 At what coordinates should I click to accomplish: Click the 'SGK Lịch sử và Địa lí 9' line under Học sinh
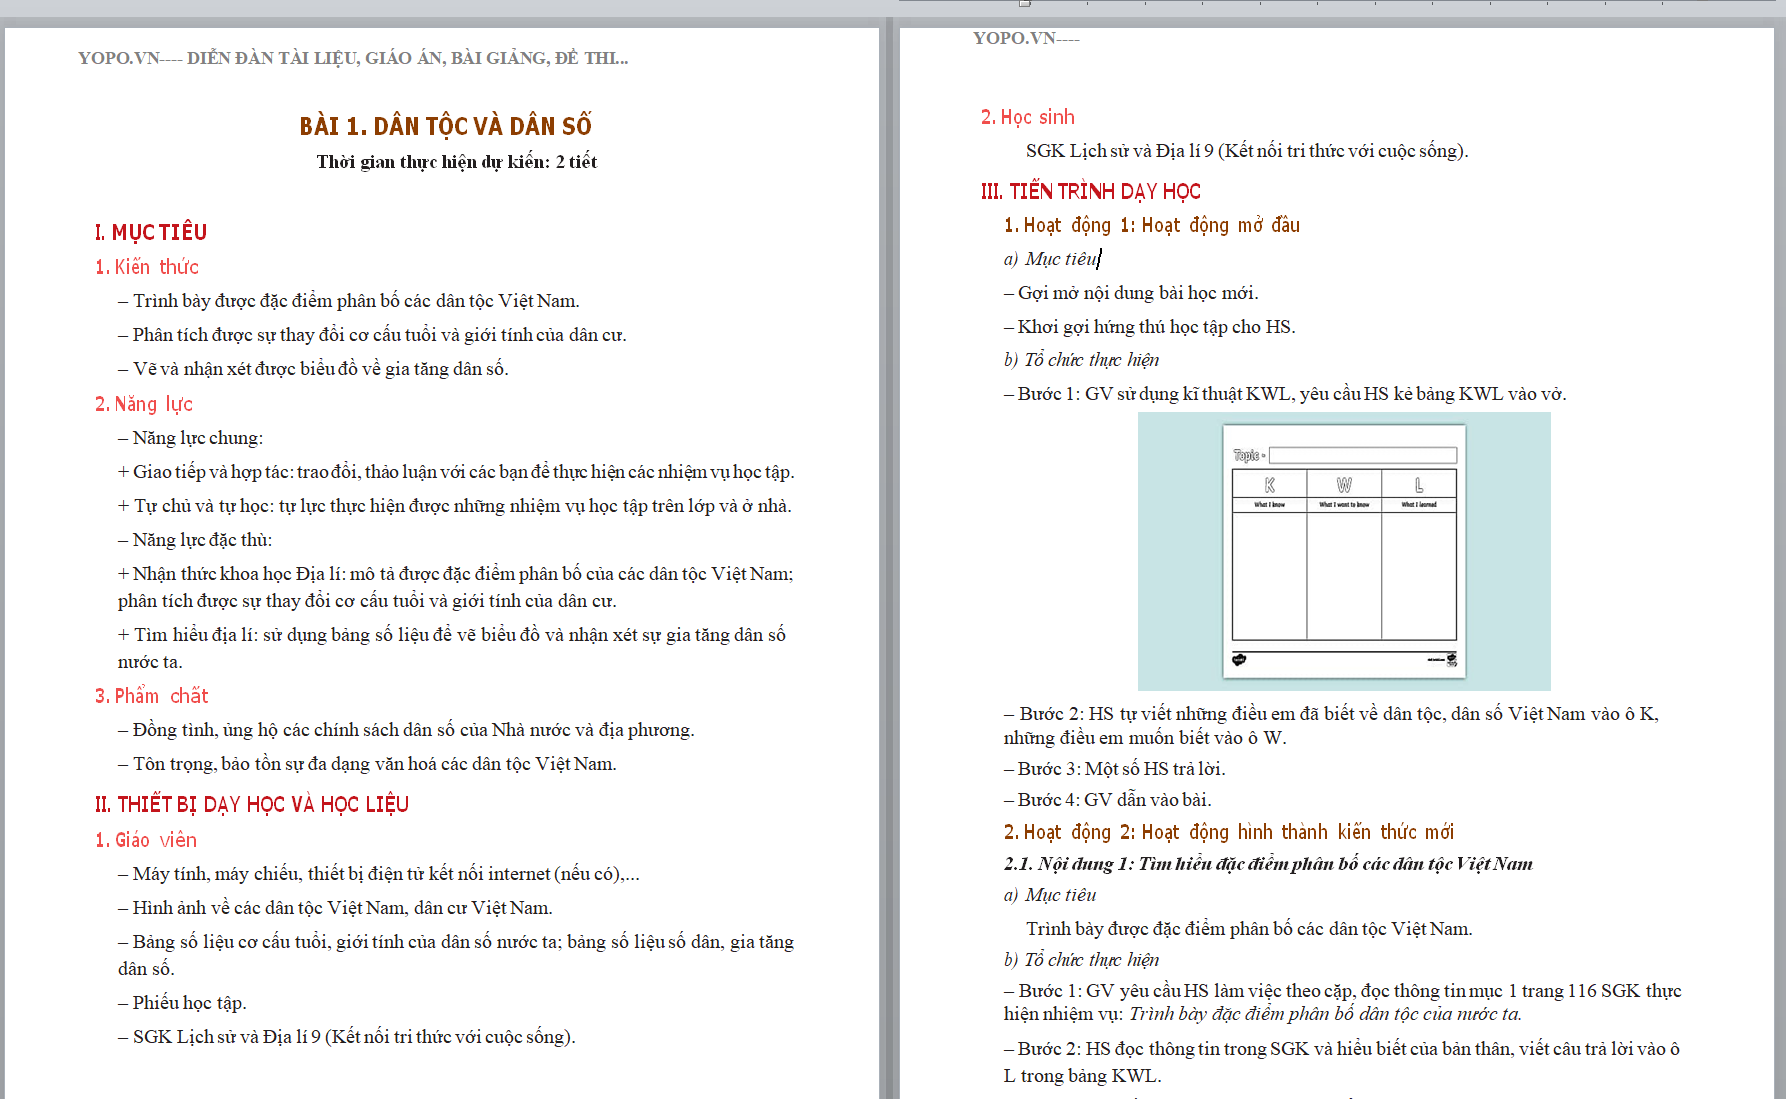tap(1247, 151)
